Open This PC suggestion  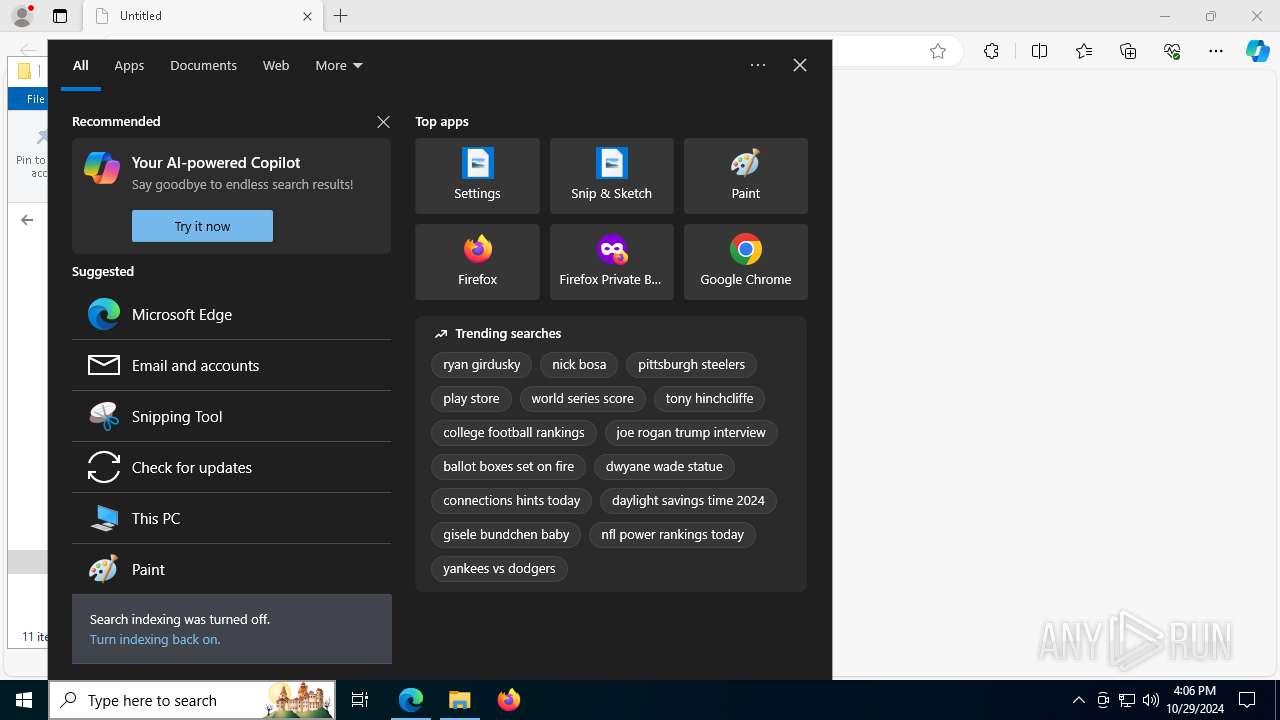click(x=231, y=518)
